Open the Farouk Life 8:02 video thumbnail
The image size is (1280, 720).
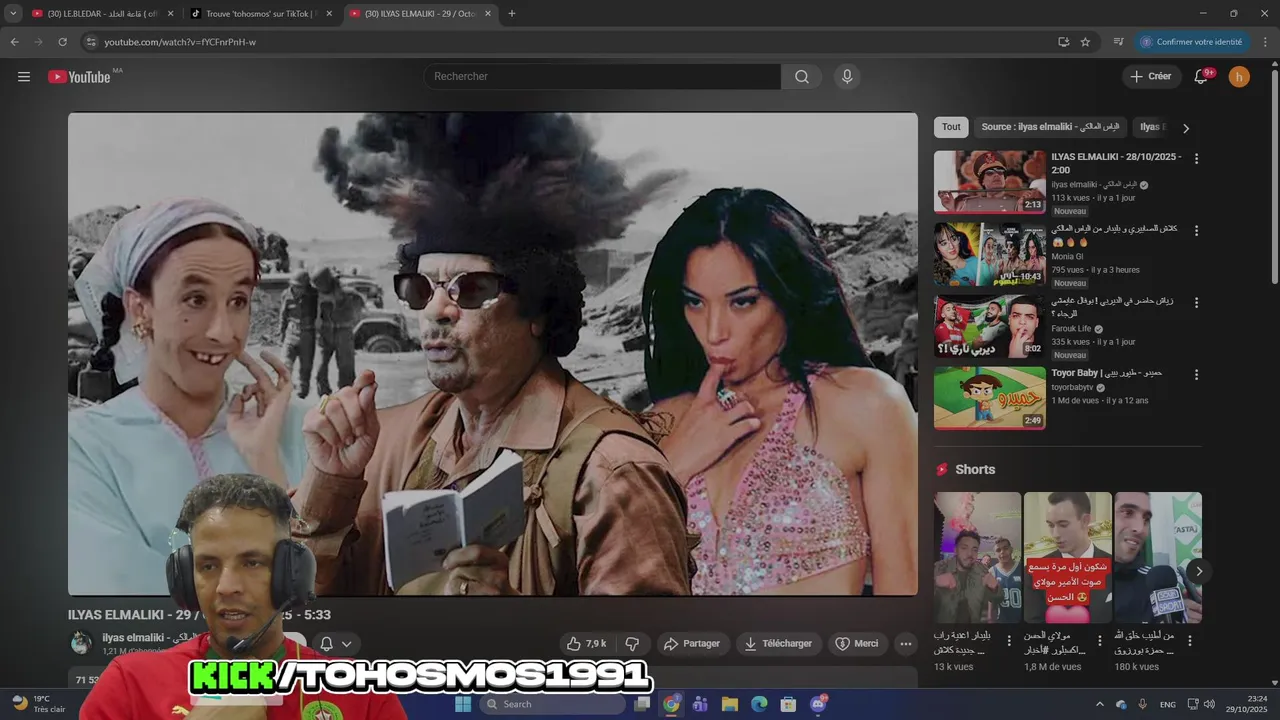point(990,326)
